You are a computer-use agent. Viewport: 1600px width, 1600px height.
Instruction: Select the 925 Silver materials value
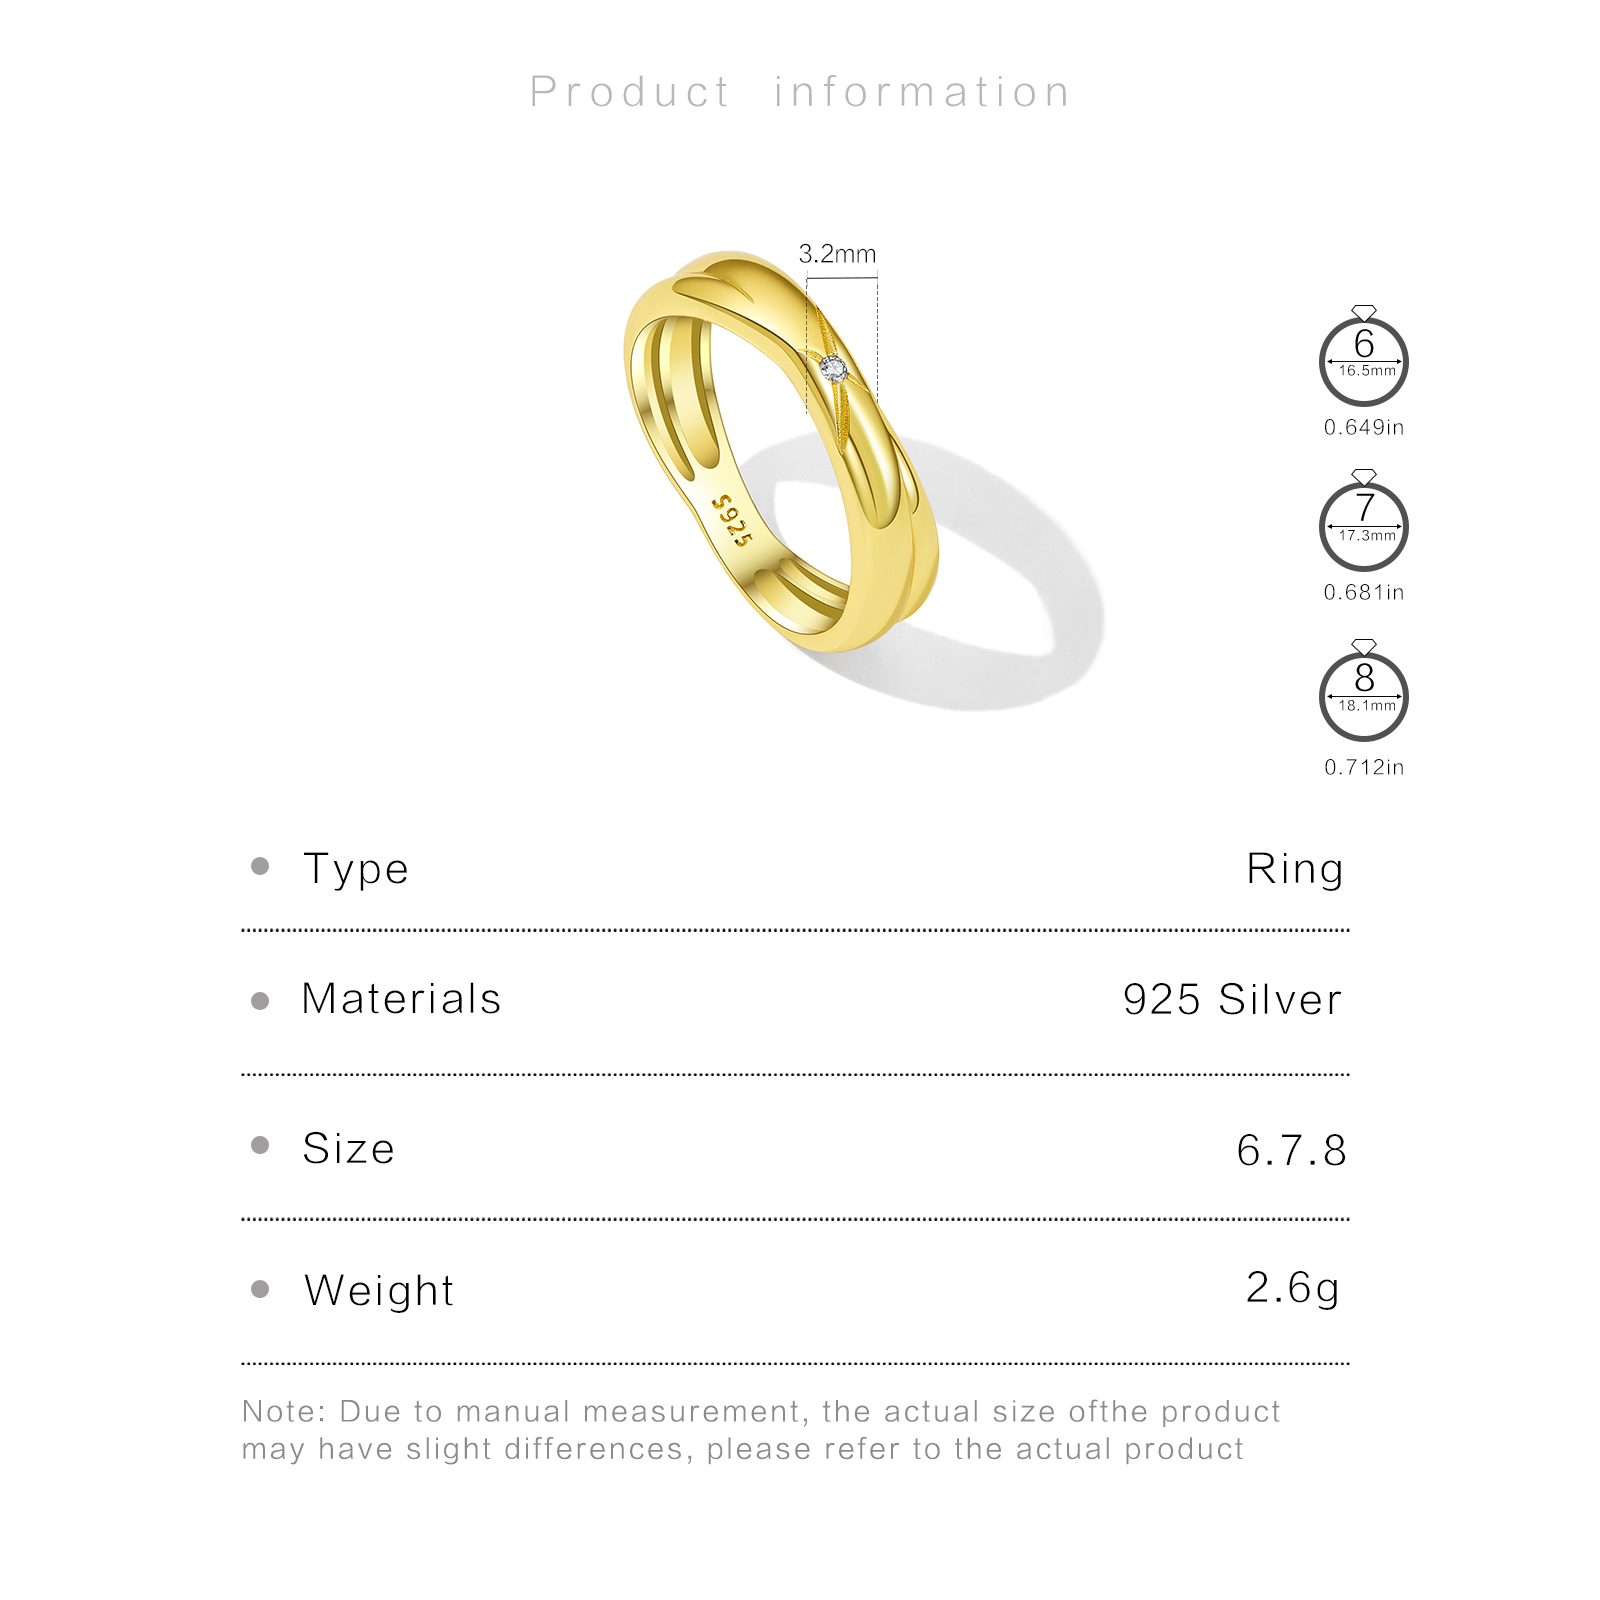(1232, 999)
